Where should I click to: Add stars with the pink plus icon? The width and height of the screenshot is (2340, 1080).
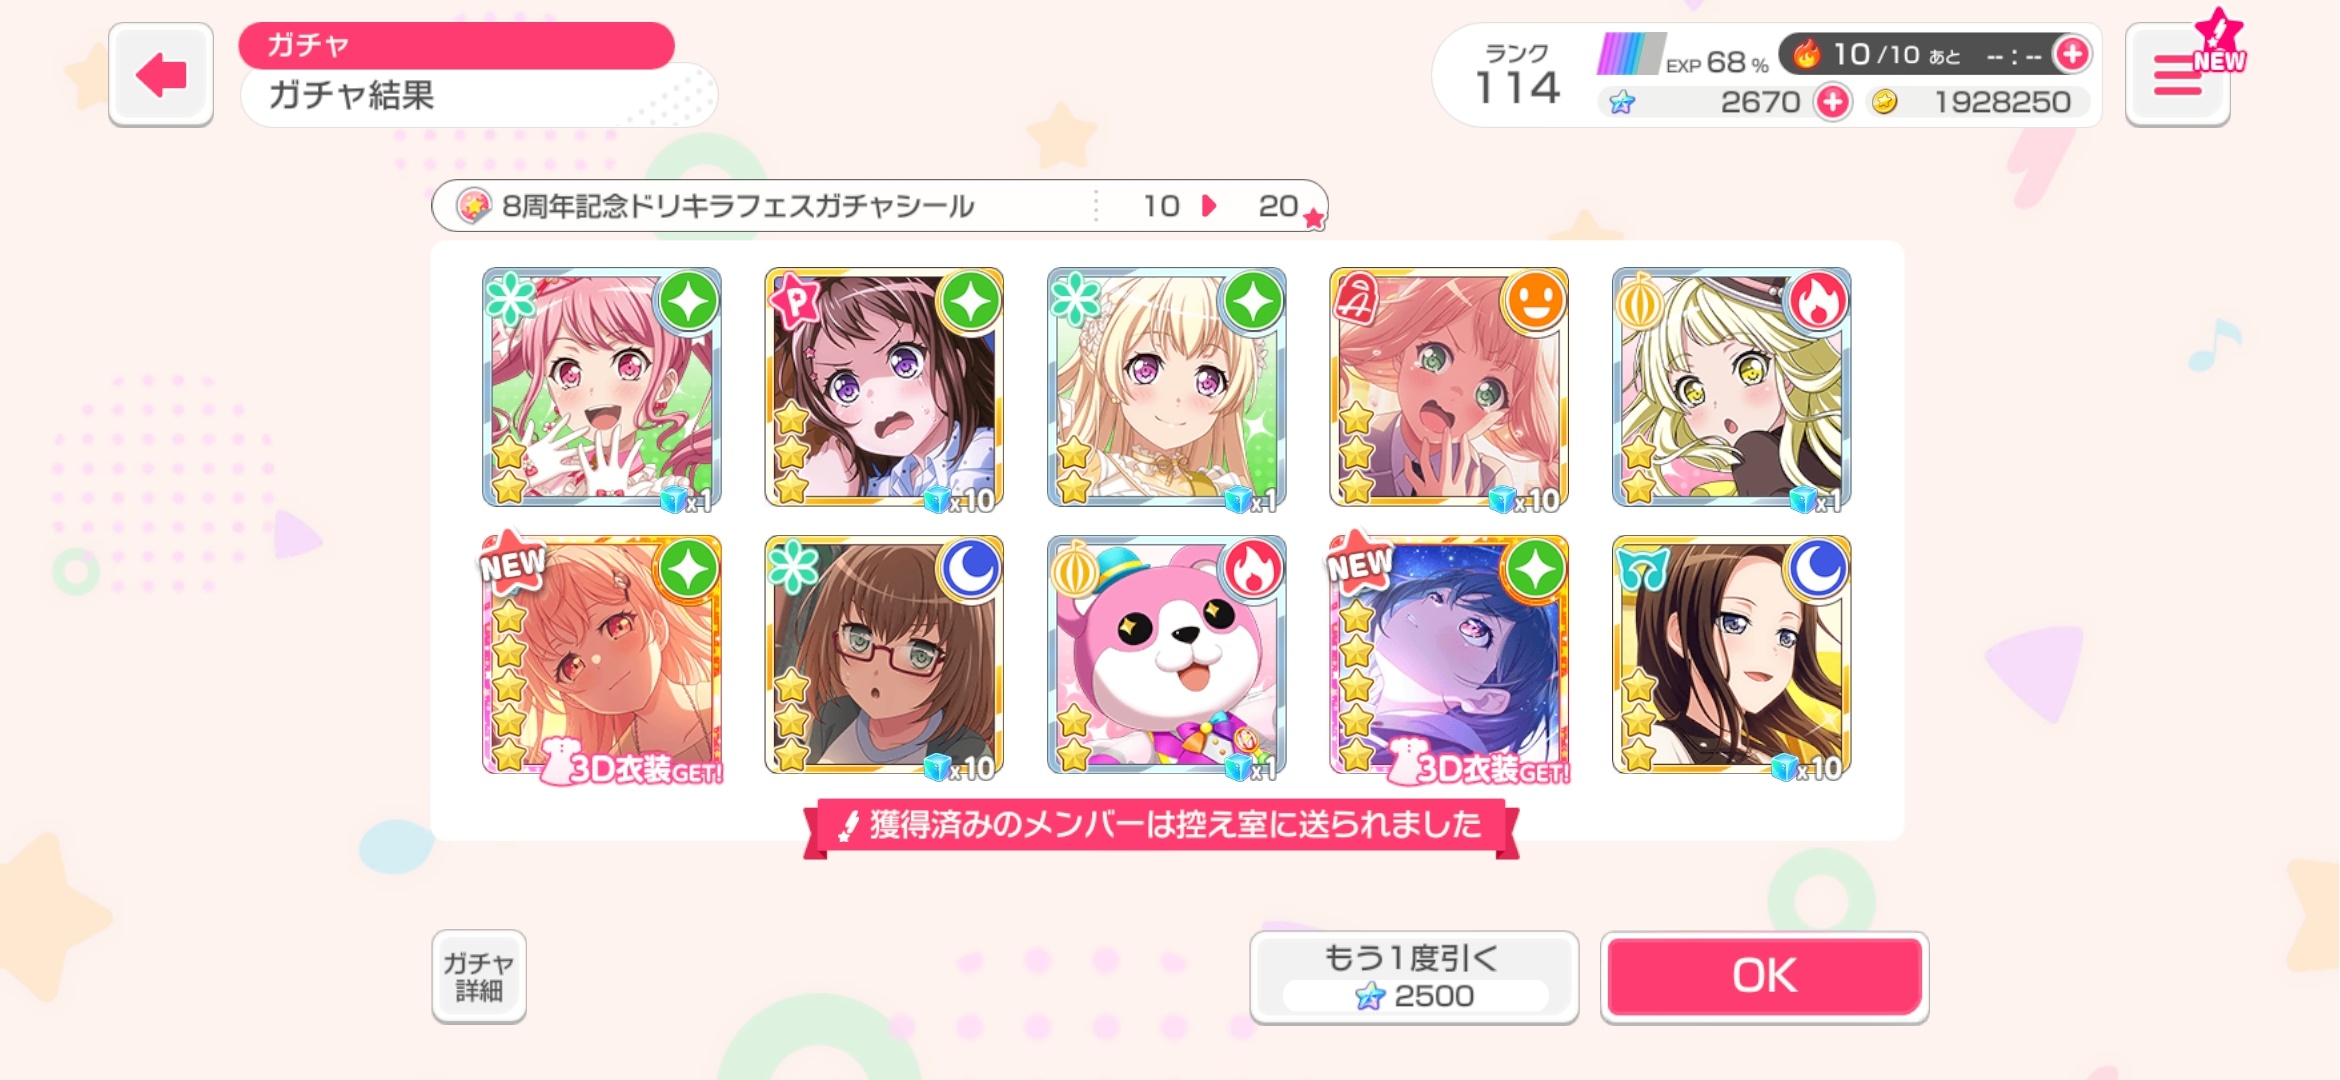[1833, 102]
